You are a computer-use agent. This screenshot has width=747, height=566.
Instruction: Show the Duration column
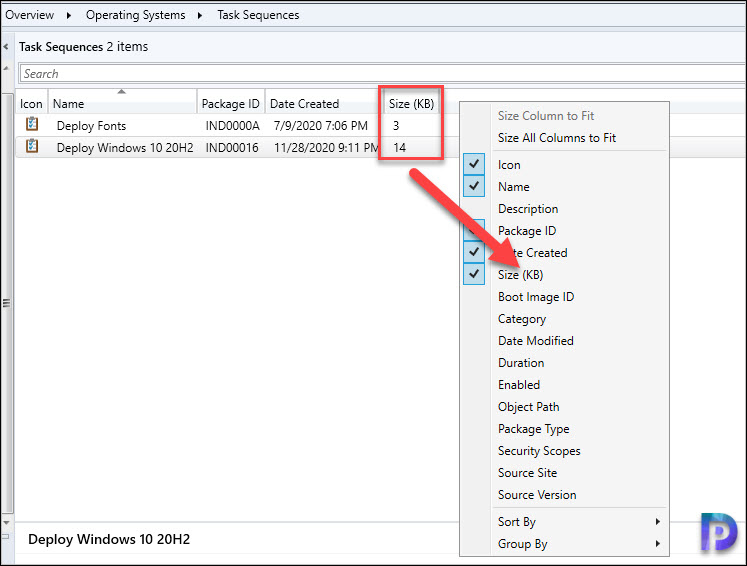click(x=521, y=363)
